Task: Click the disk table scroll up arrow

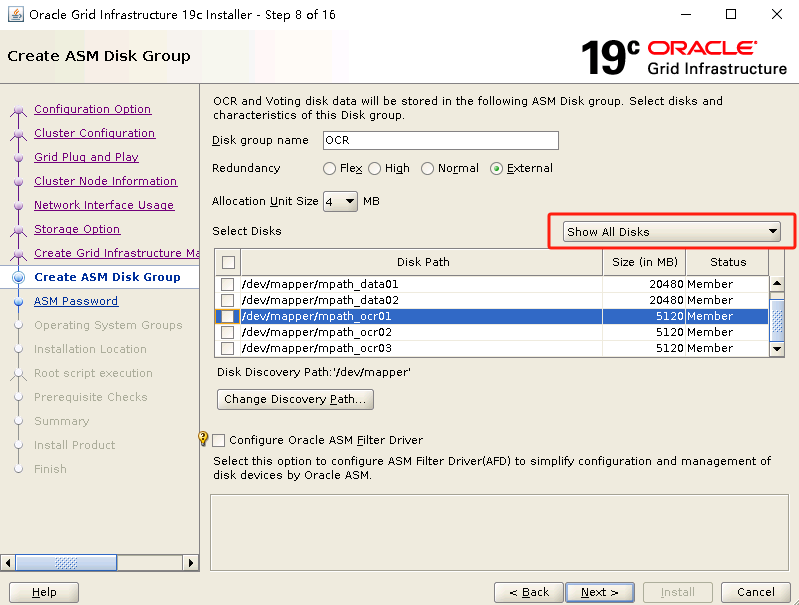Action: coord(777,283)
